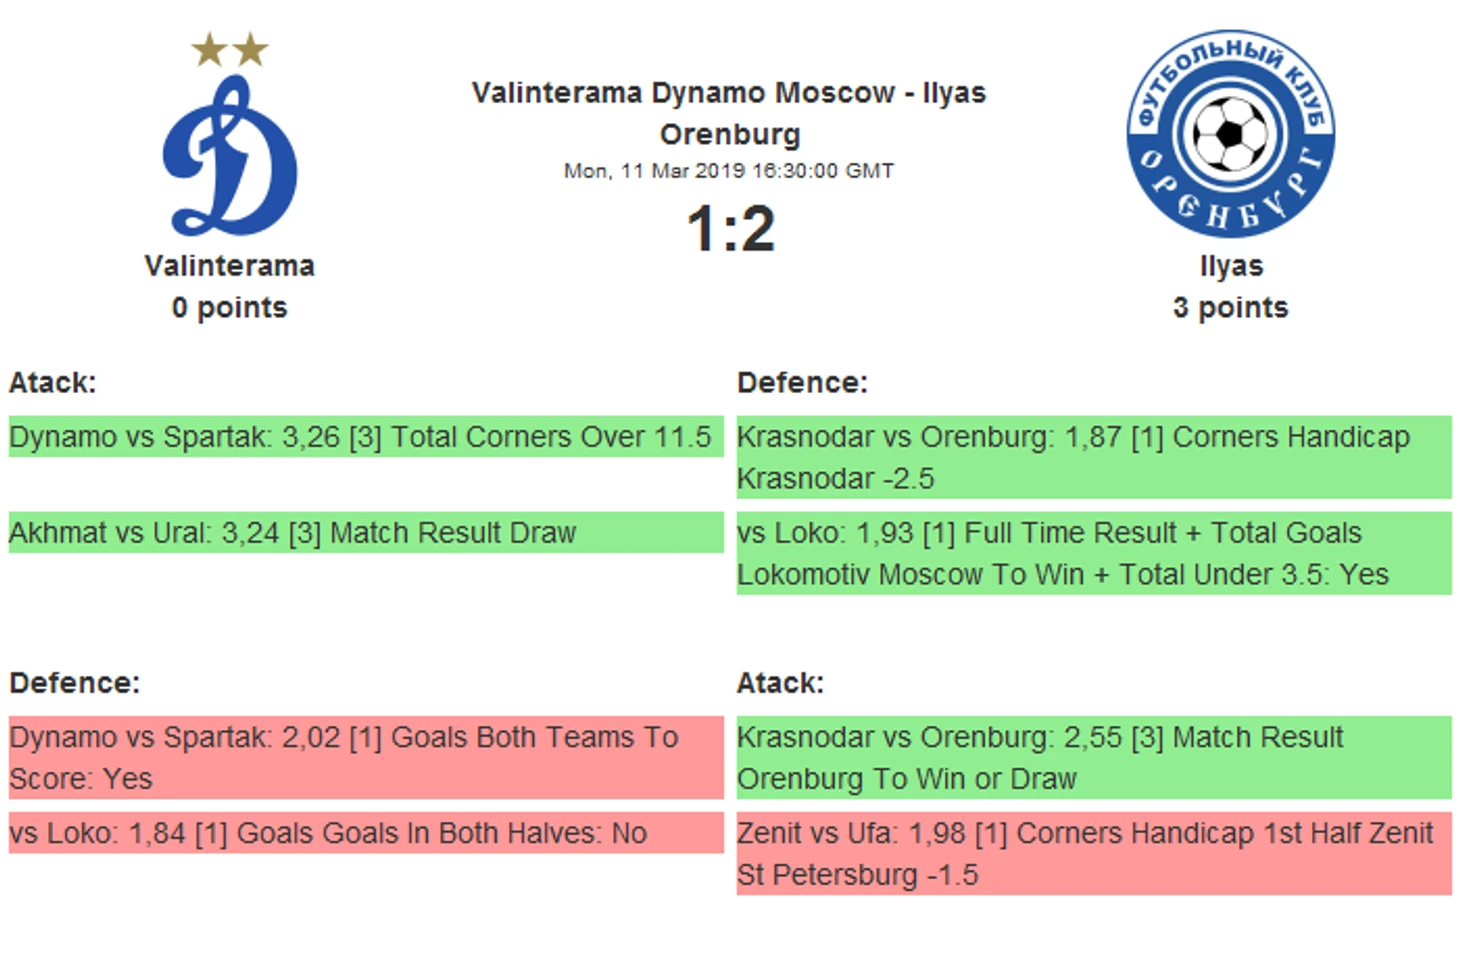Click the Valinterama 0 points label
Screen dimensions: 1460x959
tap(229, 308)
